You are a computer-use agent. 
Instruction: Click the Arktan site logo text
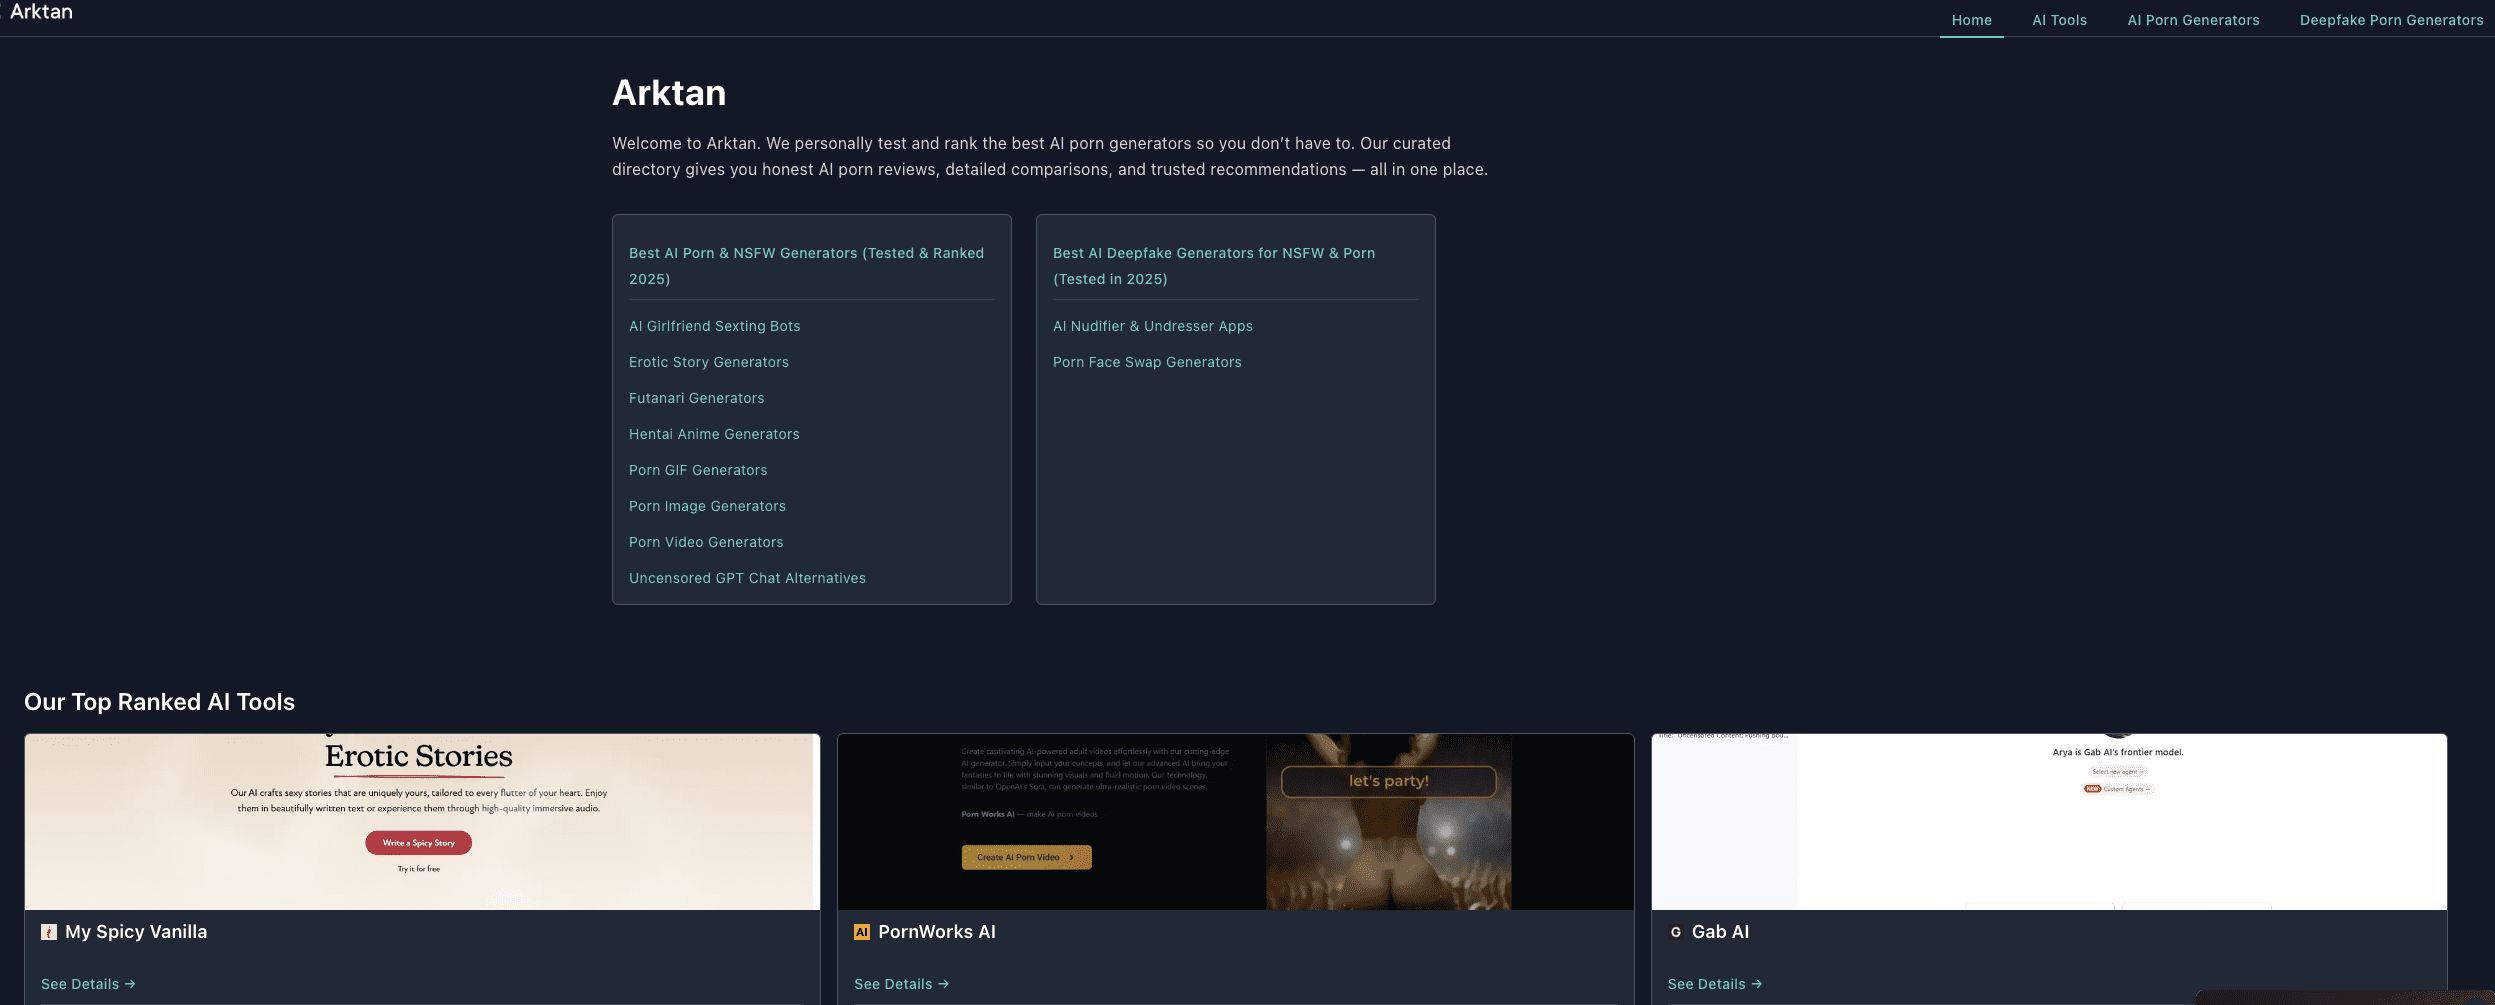[x=41, y=12]
